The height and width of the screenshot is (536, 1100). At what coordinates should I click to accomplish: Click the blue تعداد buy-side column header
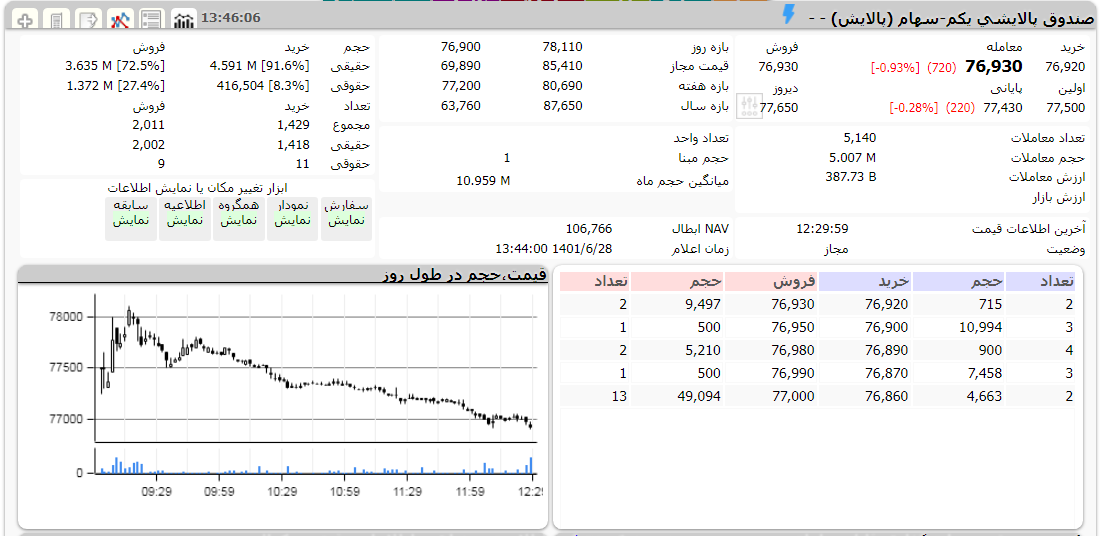(1040, 281)
